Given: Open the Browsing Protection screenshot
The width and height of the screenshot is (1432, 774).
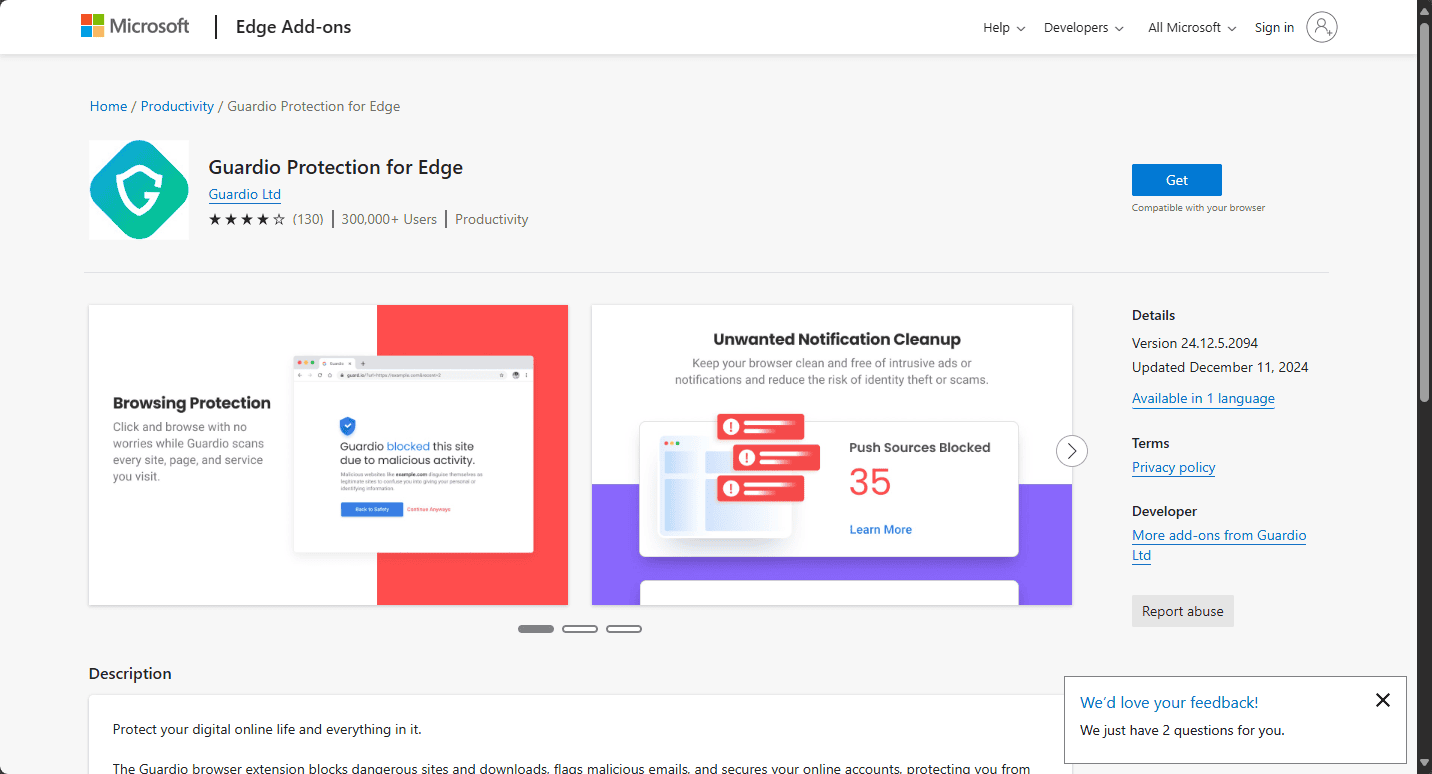Looking at the screenshot, I should (329, 455).
